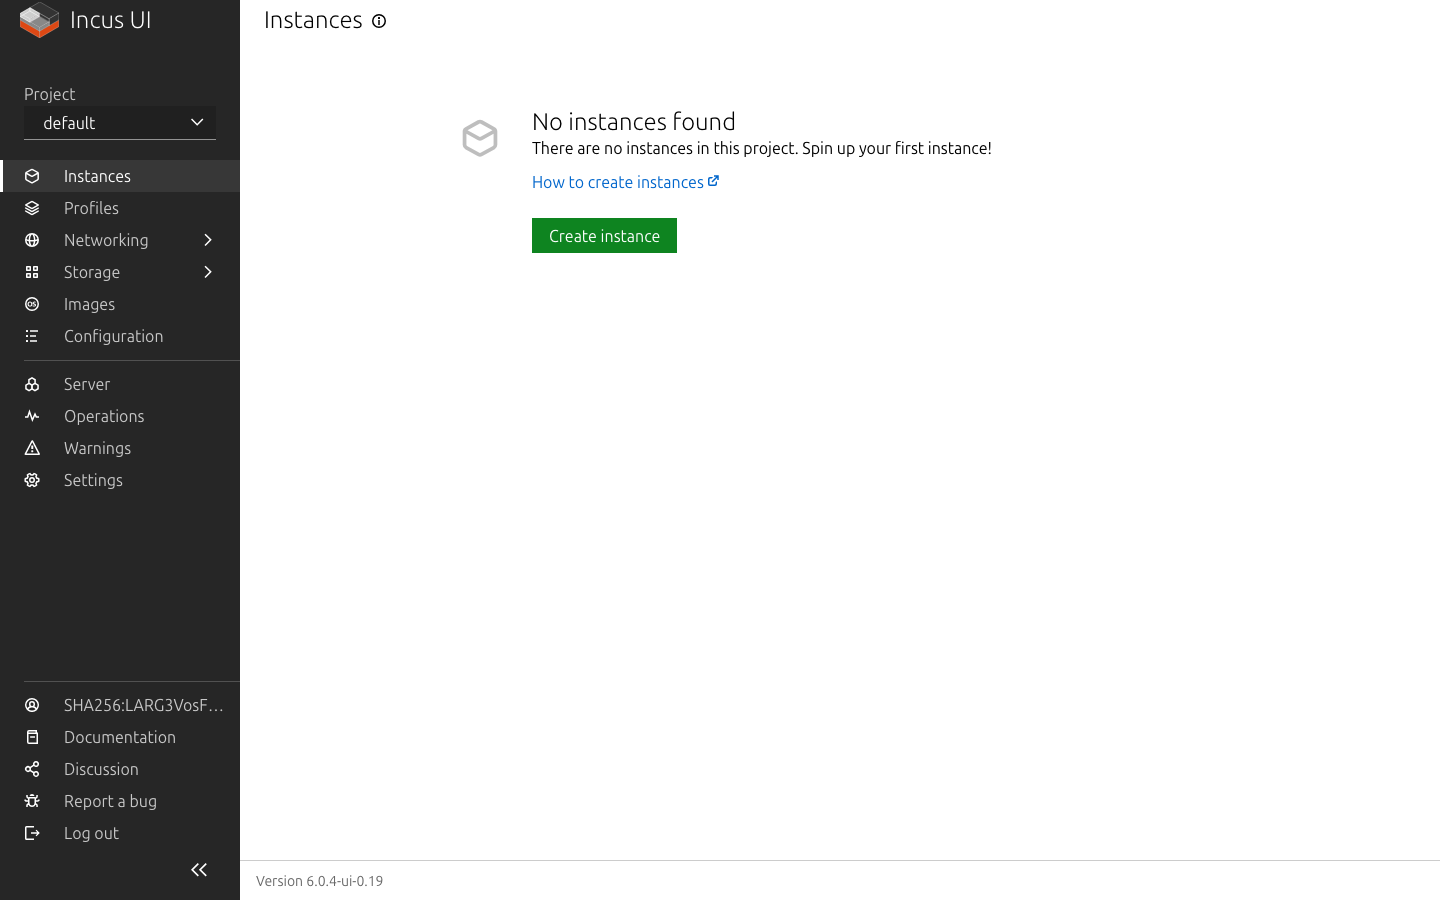Image resolution: width=1440 pixels, height=900 pixels.
Task: Click the Log out arrow icon
Action: pyautogui.click(x=32, y=833)
